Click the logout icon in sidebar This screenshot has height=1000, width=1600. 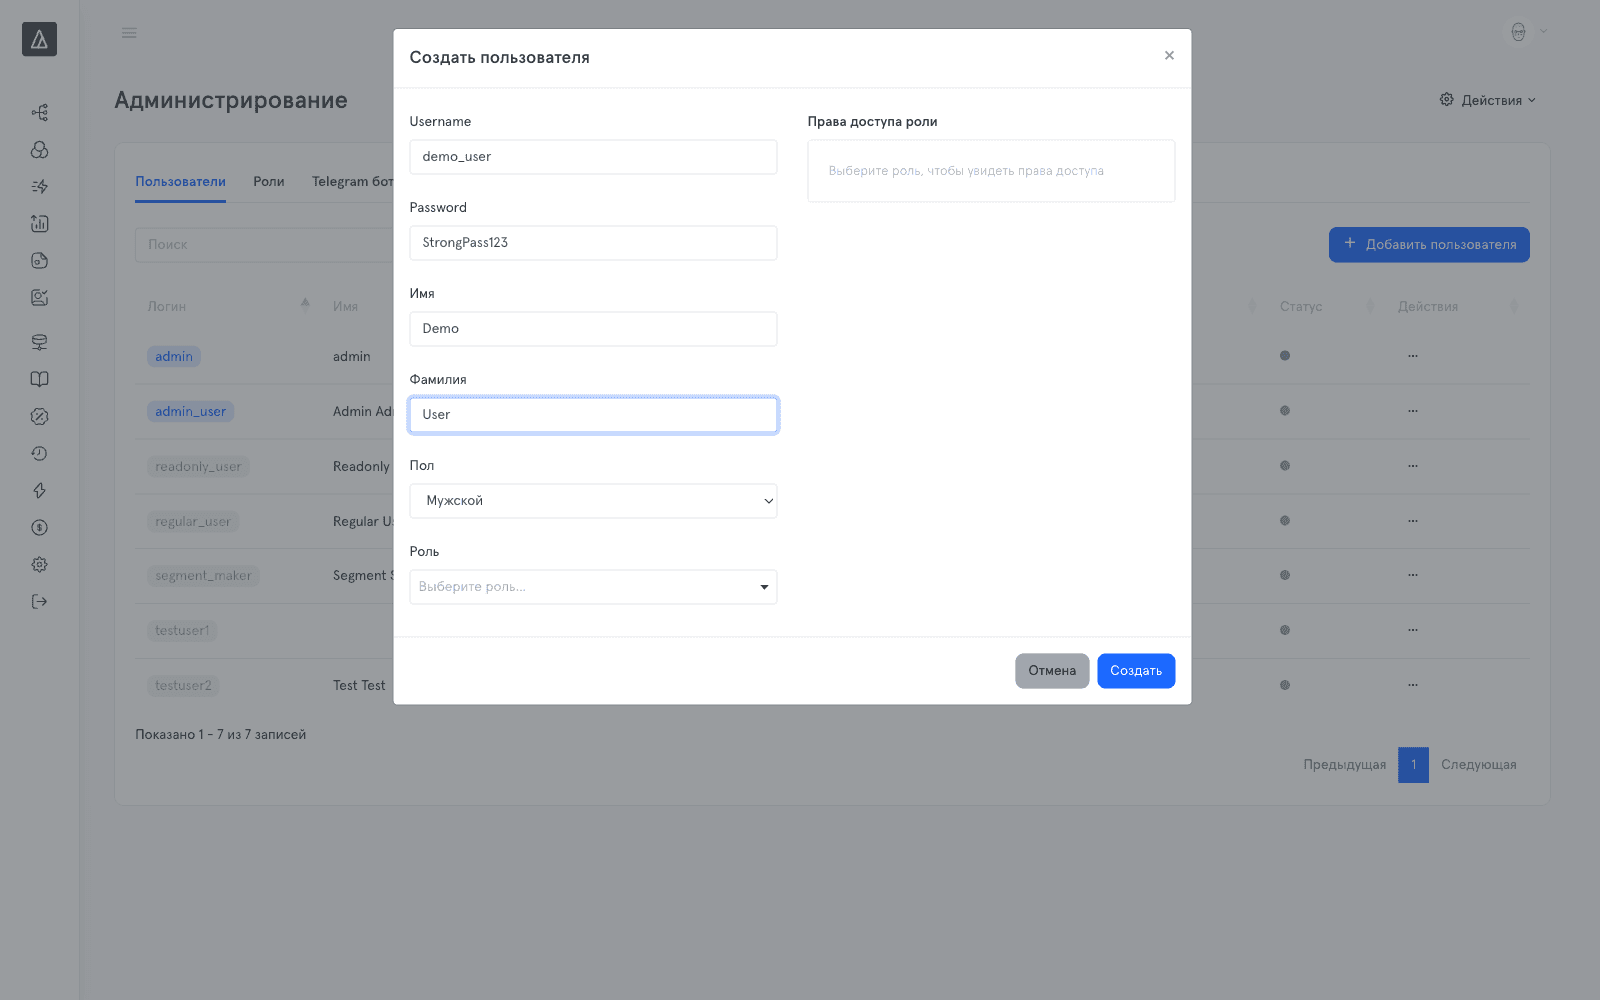point(39,601)
